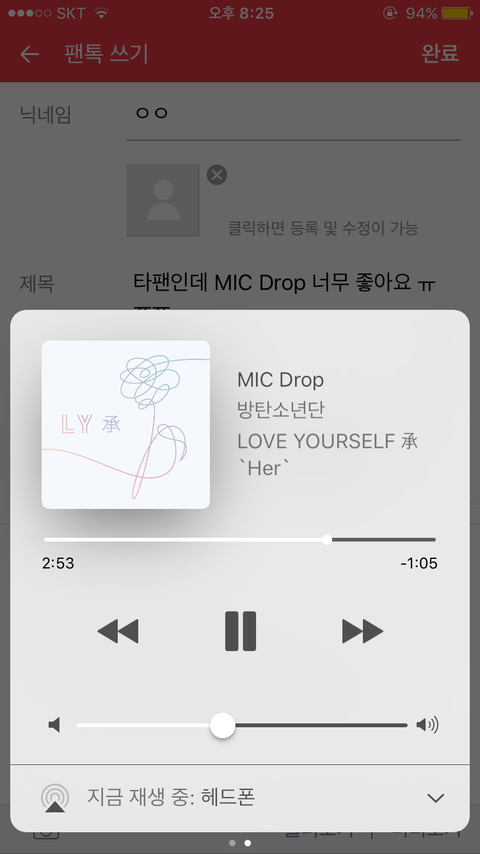Edit the 닉네임 nickname field
Image resolution: width=480 pixels, height=854 pixels.
click(x=294, y=115)
